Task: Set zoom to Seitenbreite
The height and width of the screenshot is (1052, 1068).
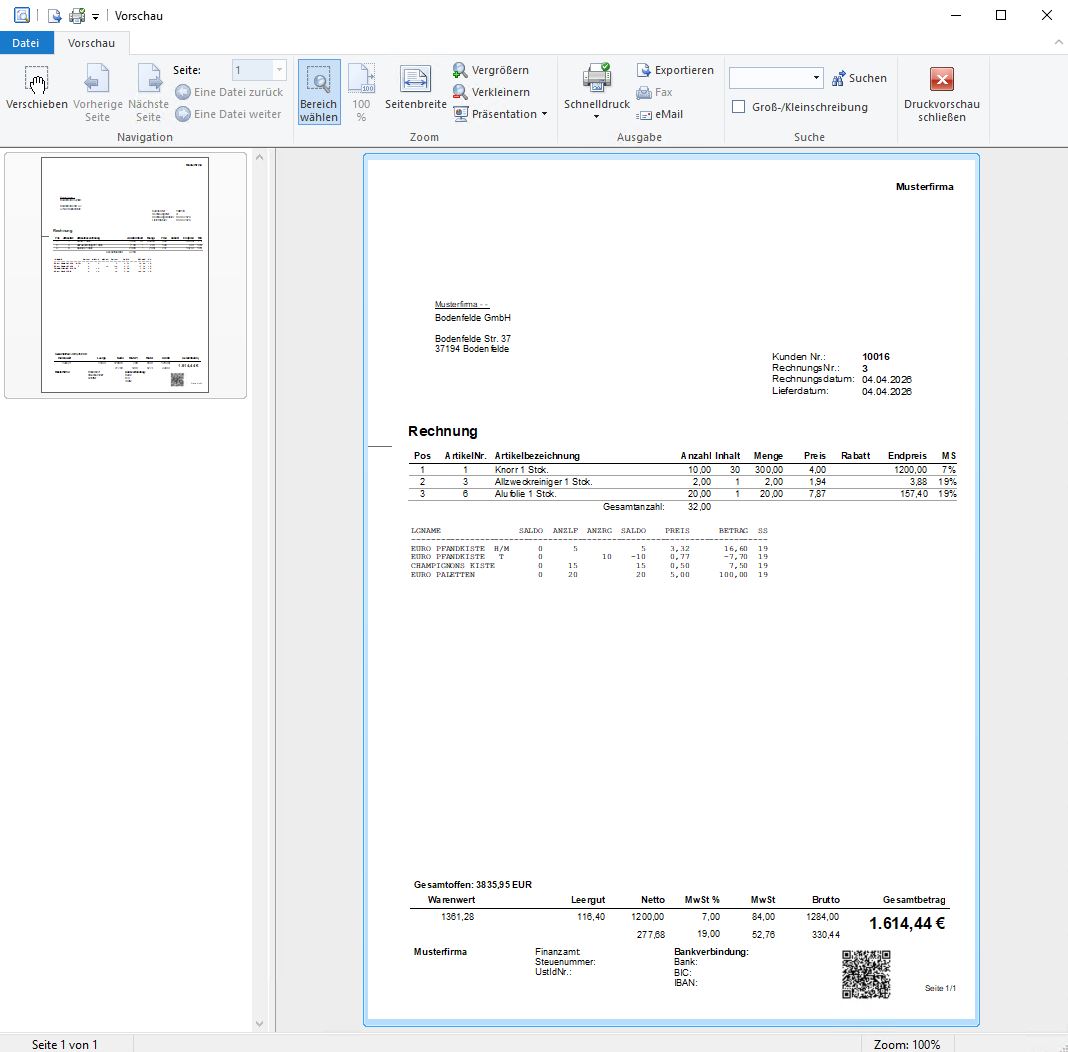Action: 416,90
